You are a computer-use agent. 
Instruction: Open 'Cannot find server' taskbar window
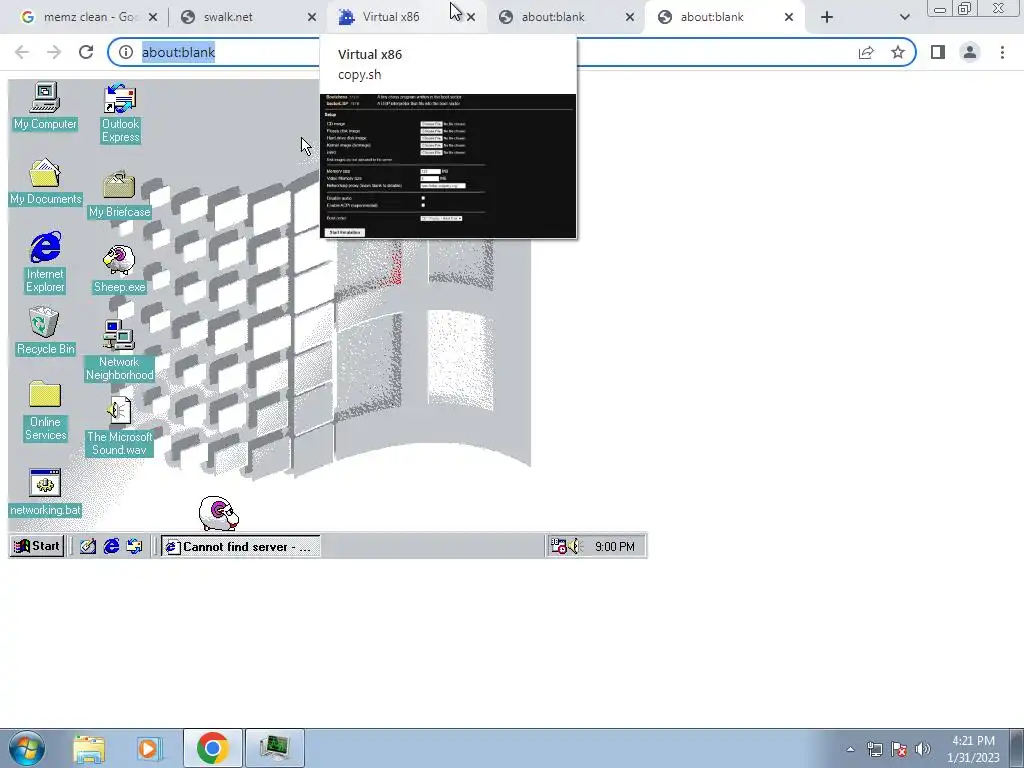tap(241, 547)
